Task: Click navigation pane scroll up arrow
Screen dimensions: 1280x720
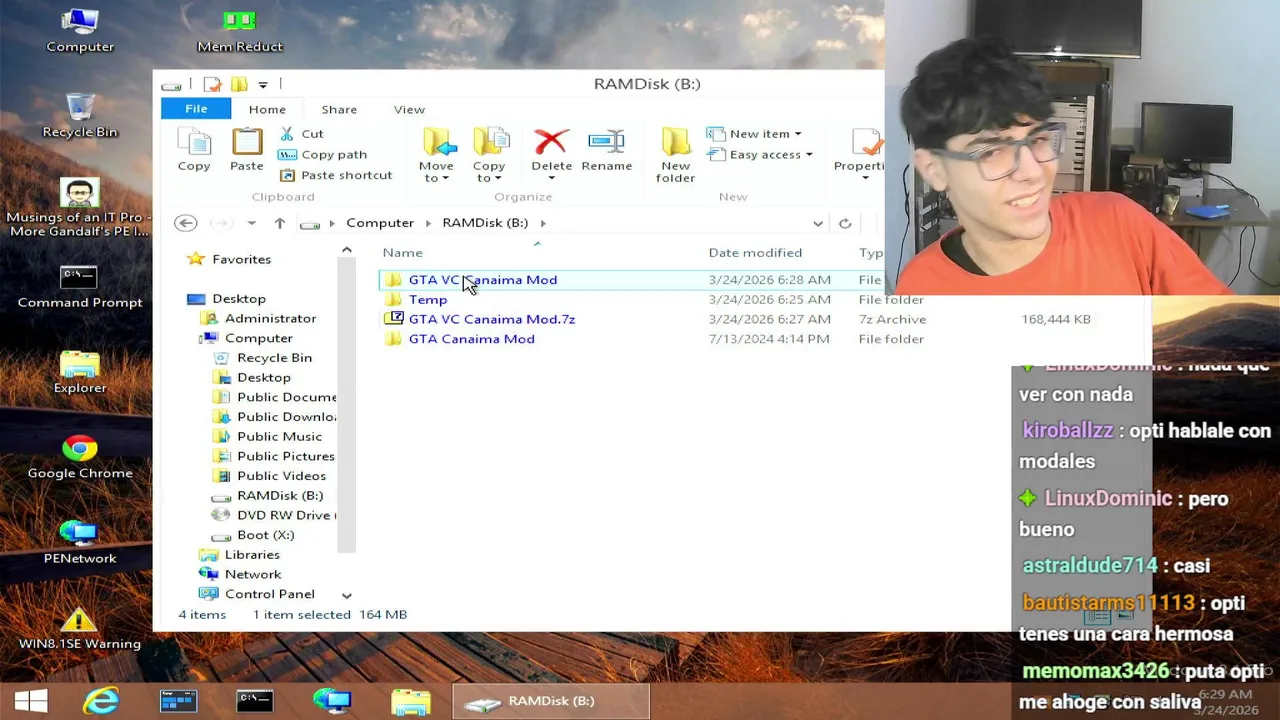Action: coord(347,250)
